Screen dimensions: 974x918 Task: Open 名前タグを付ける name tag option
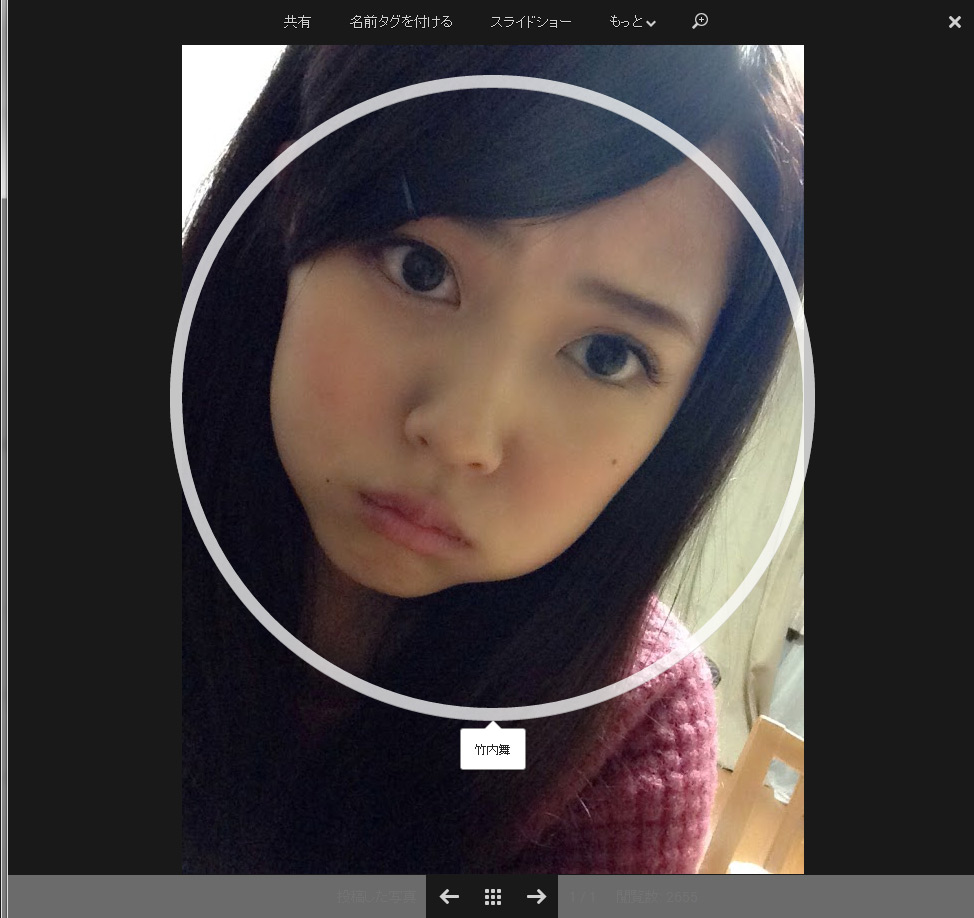[401, 22]
